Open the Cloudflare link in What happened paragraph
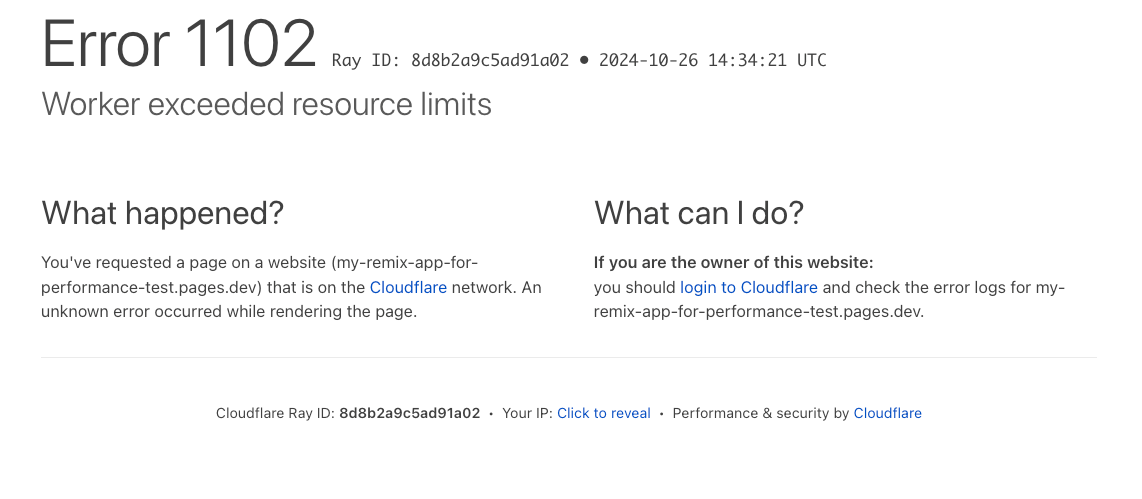The height and width of the screenshot is (499, 1142). [408, 287]
